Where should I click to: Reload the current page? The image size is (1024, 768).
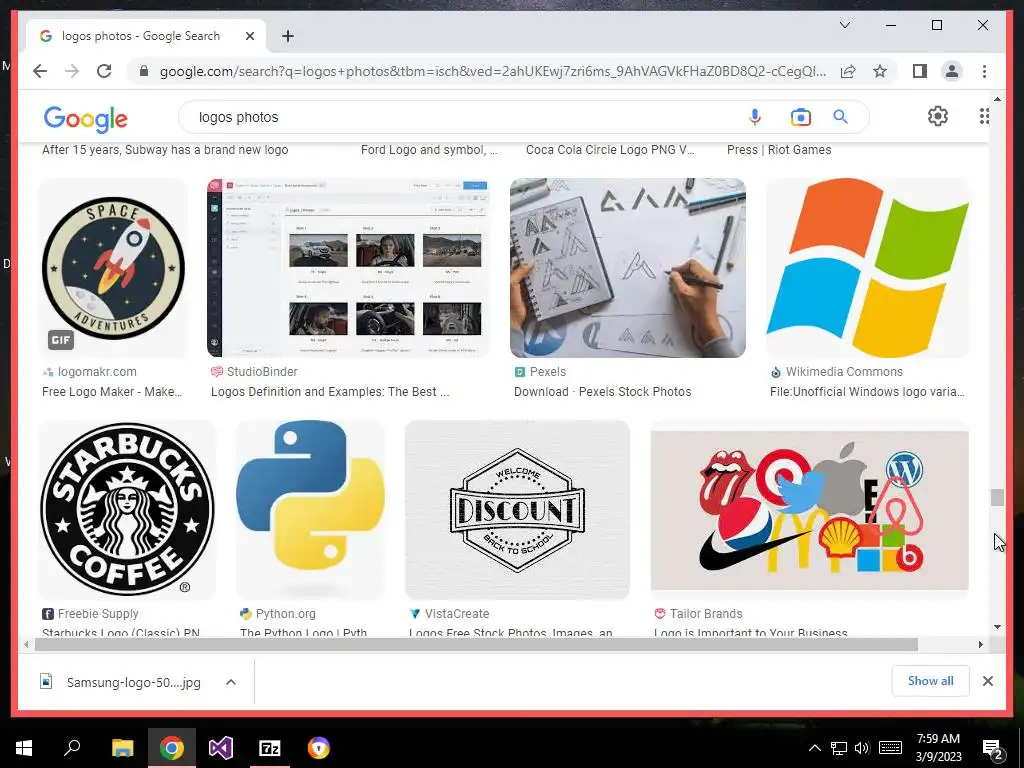tap(104, 71)
